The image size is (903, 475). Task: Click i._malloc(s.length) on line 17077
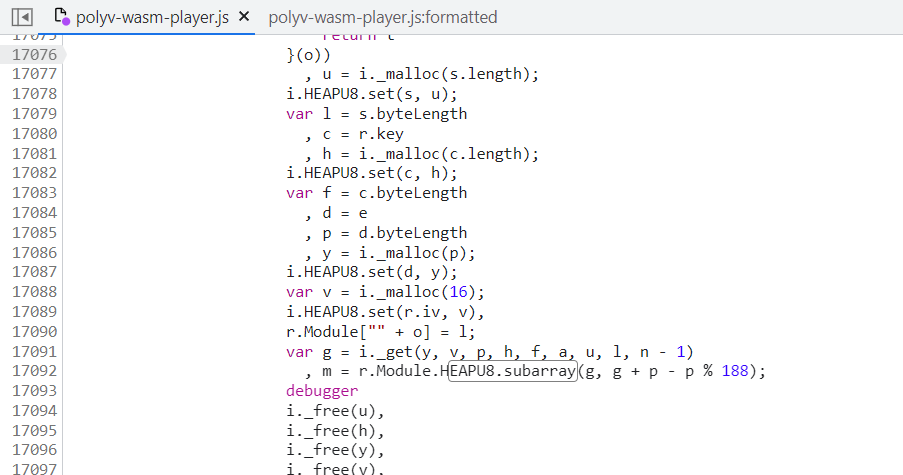pos(448,74)
